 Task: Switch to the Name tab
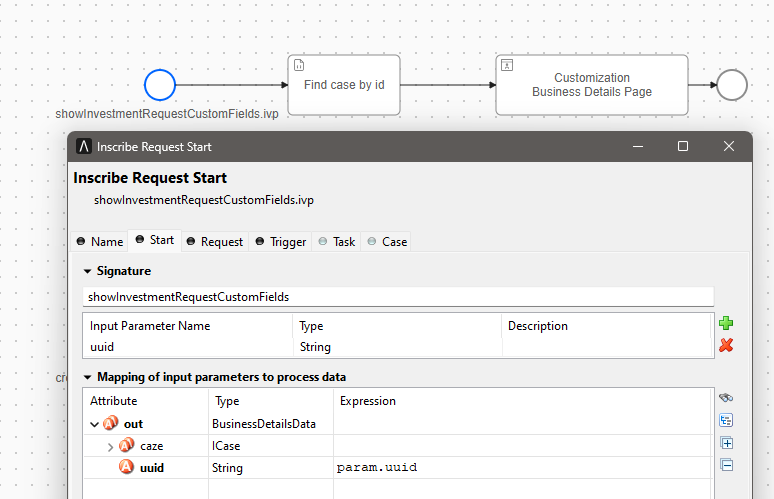tap(100, 242)
